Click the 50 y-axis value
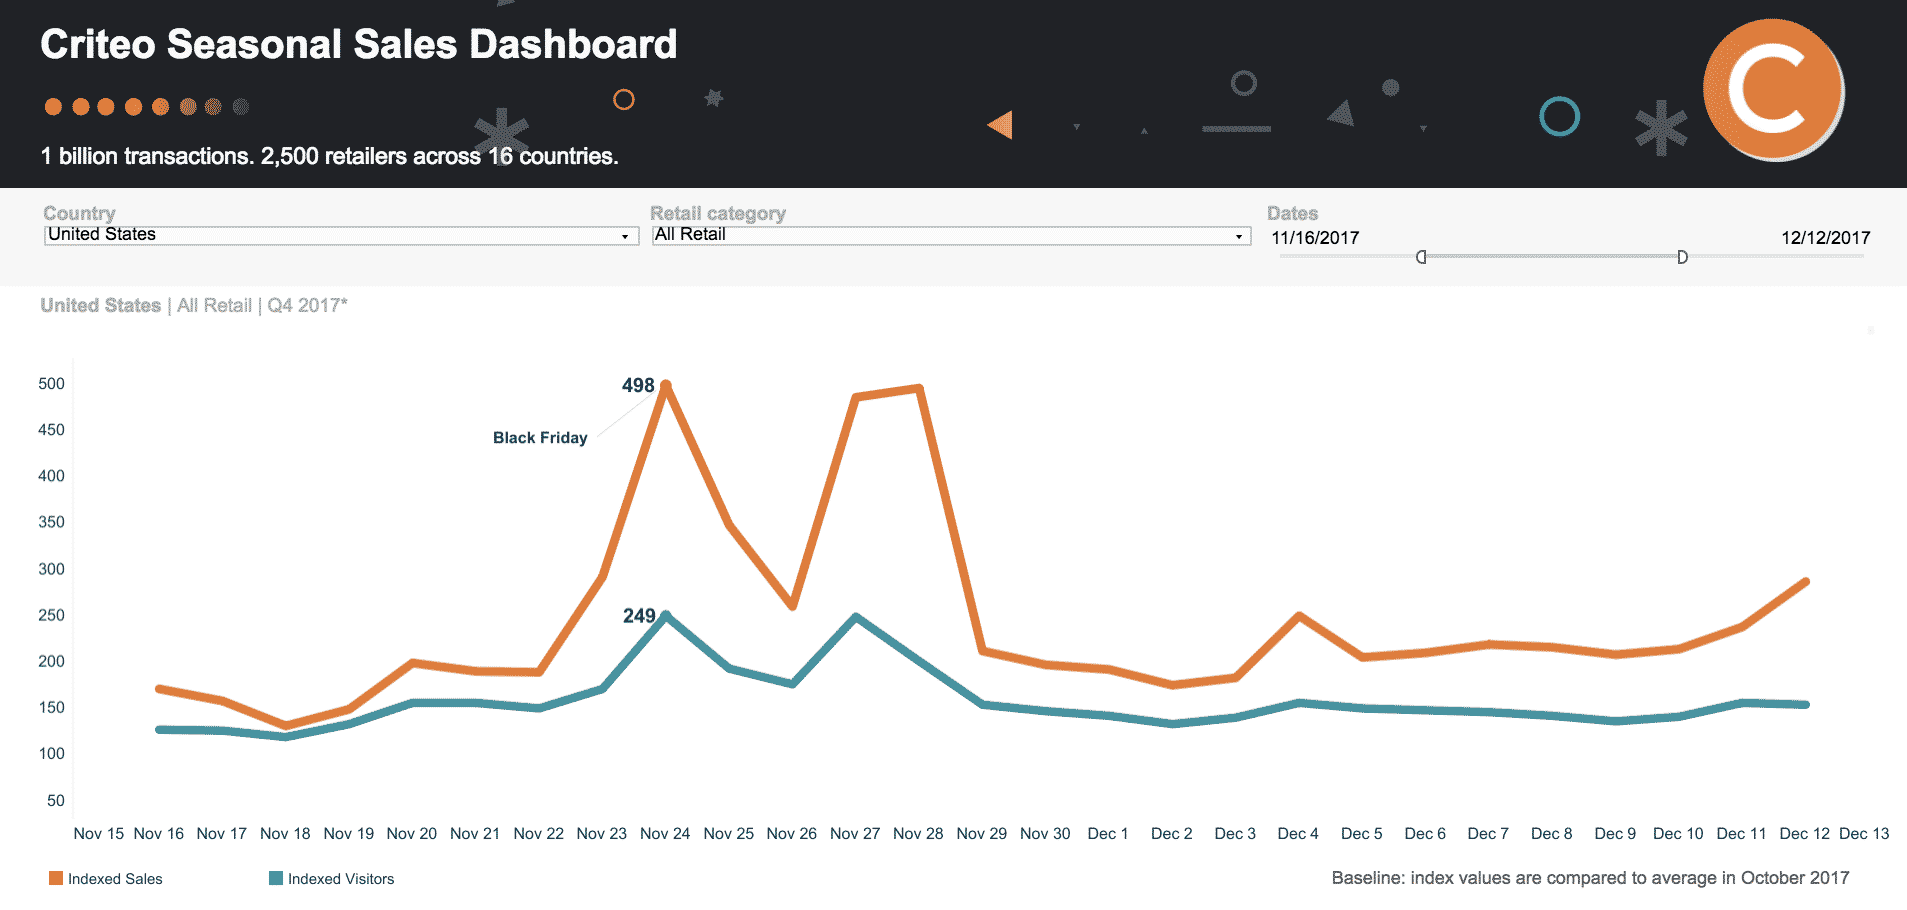The width and height of the screenshot is (1907, 910). pos(56,801)
